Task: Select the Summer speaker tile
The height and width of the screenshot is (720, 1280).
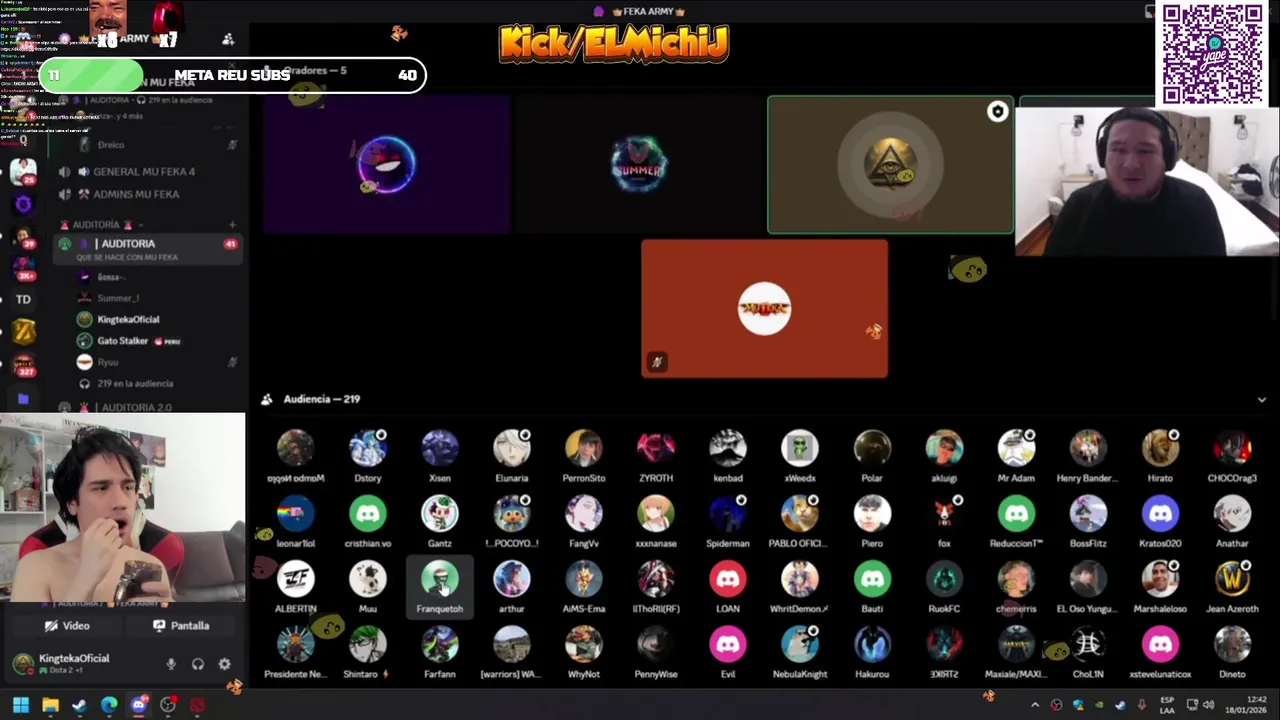Action: (638, 165)
